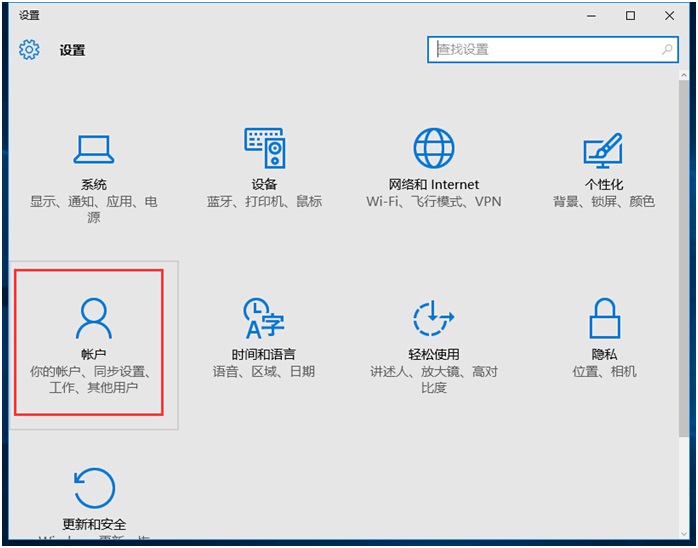
Task: Focus the 查找设置 search field
Action: pyautogui.click(x=545, y=49)
